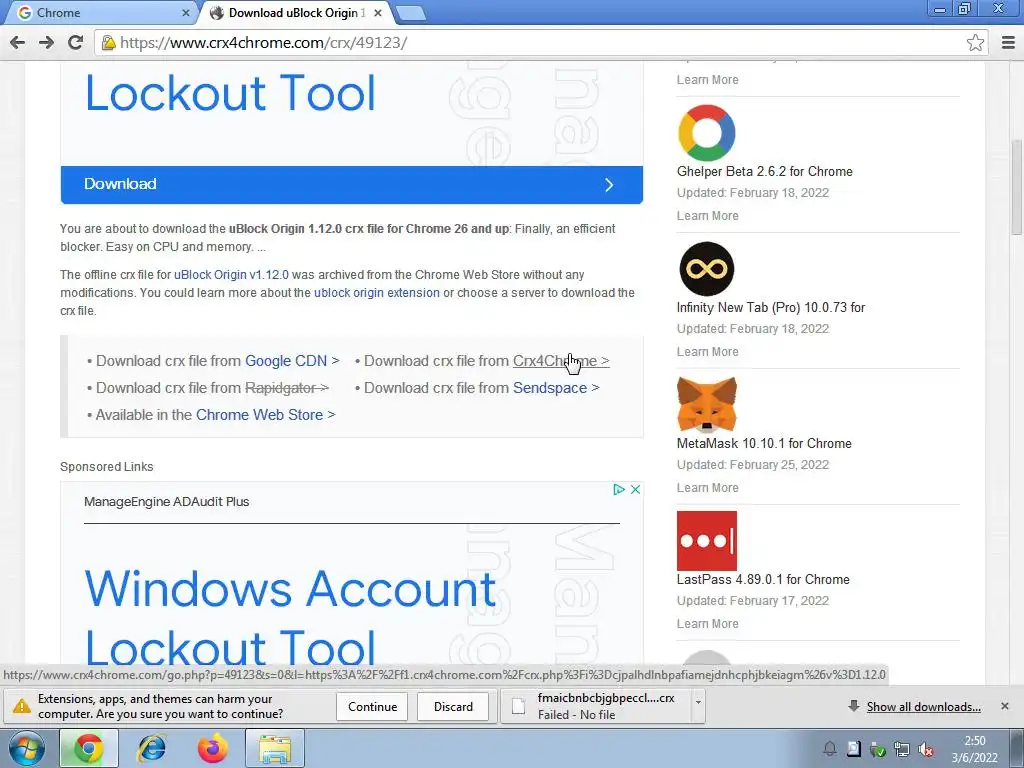The image size is (1024, 768).
Task: Discard the extension download
Action: (x=453, y=707)
